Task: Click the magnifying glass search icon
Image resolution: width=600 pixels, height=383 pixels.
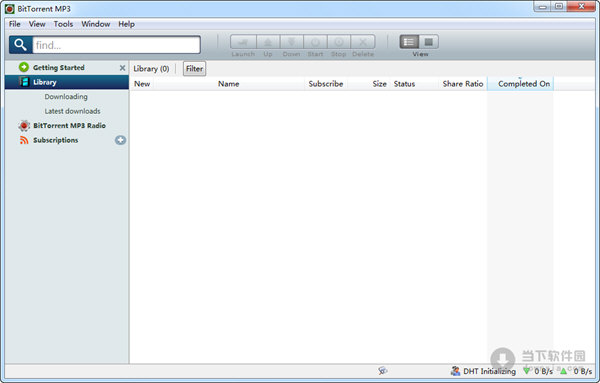Action: point(20,45)
